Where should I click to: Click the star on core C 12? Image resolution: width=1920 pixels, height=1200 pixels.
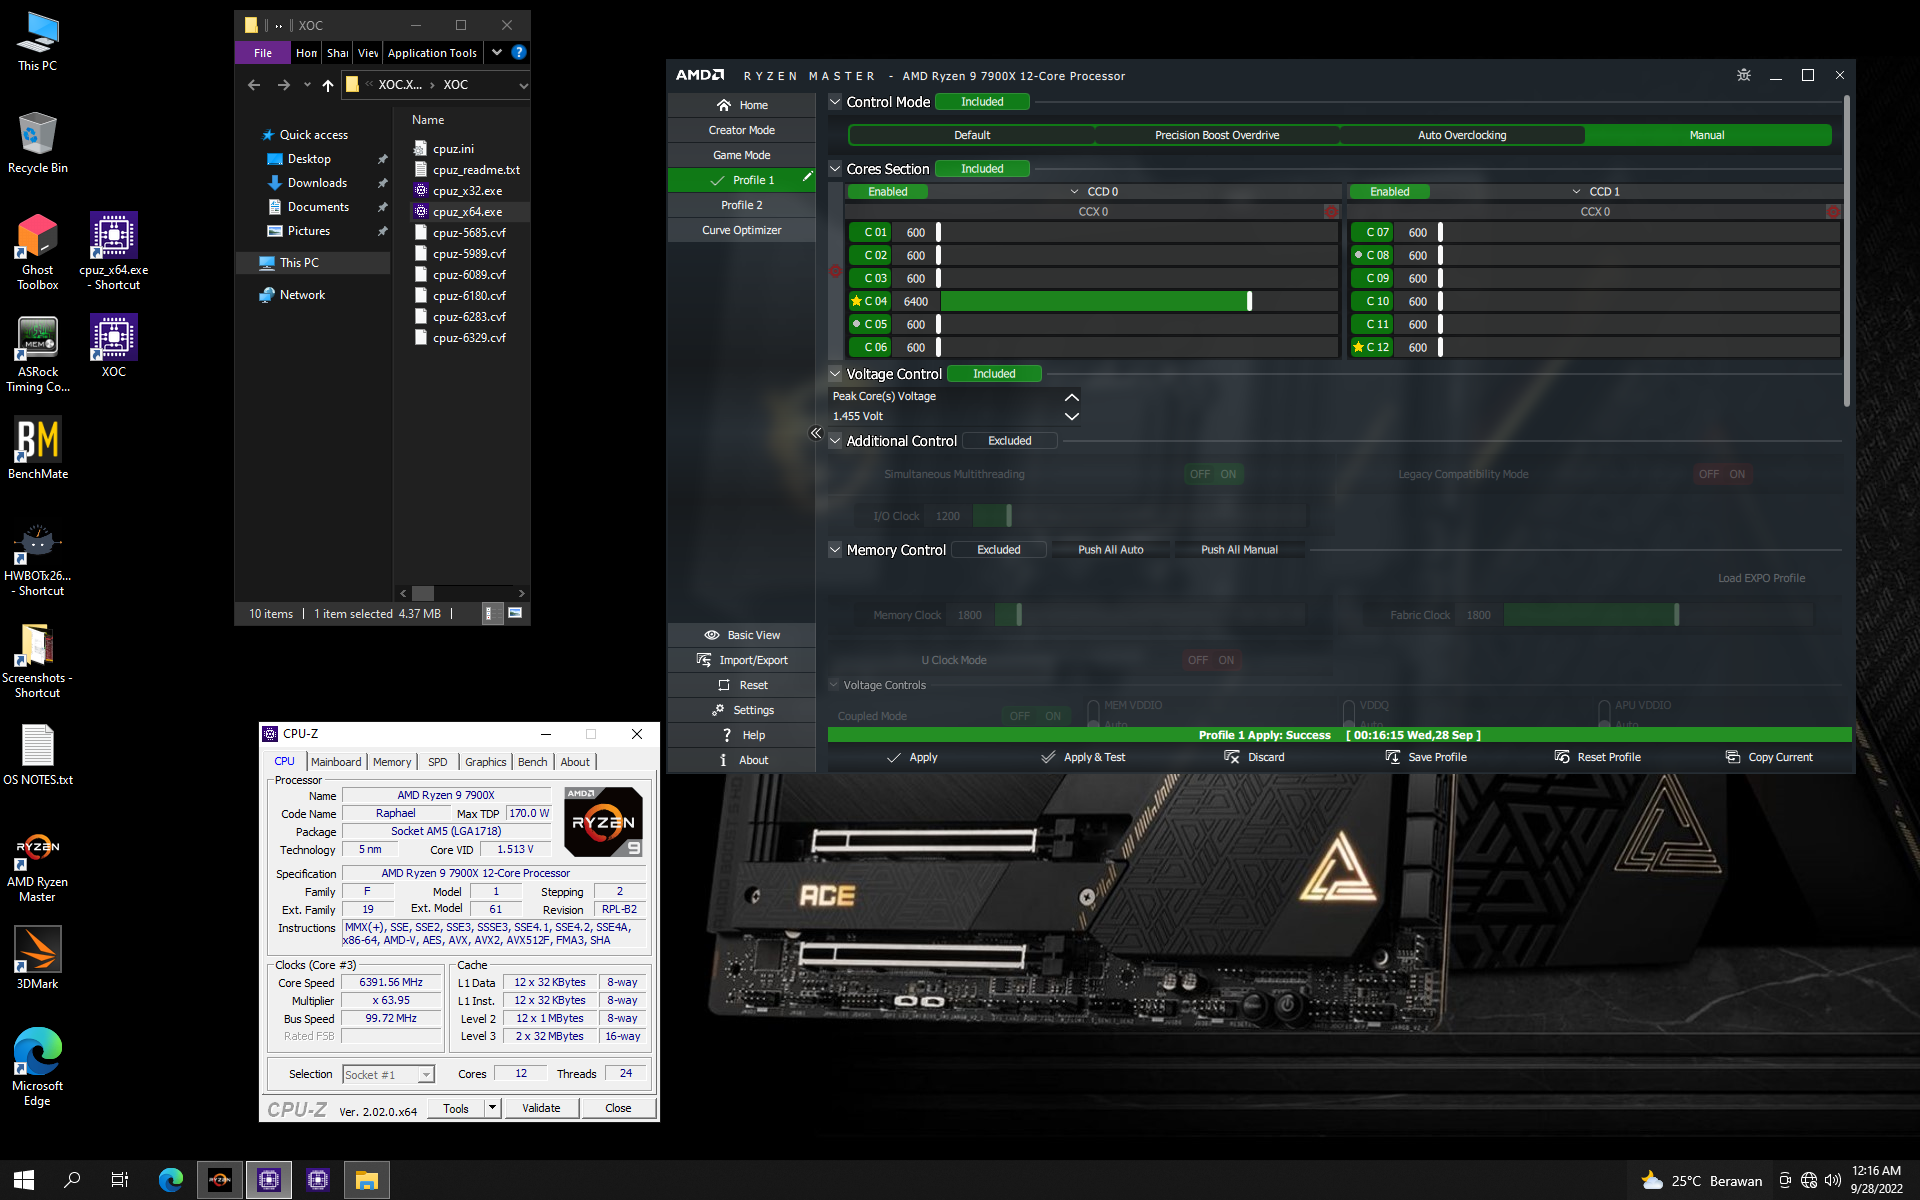(x=1358, y=347)
